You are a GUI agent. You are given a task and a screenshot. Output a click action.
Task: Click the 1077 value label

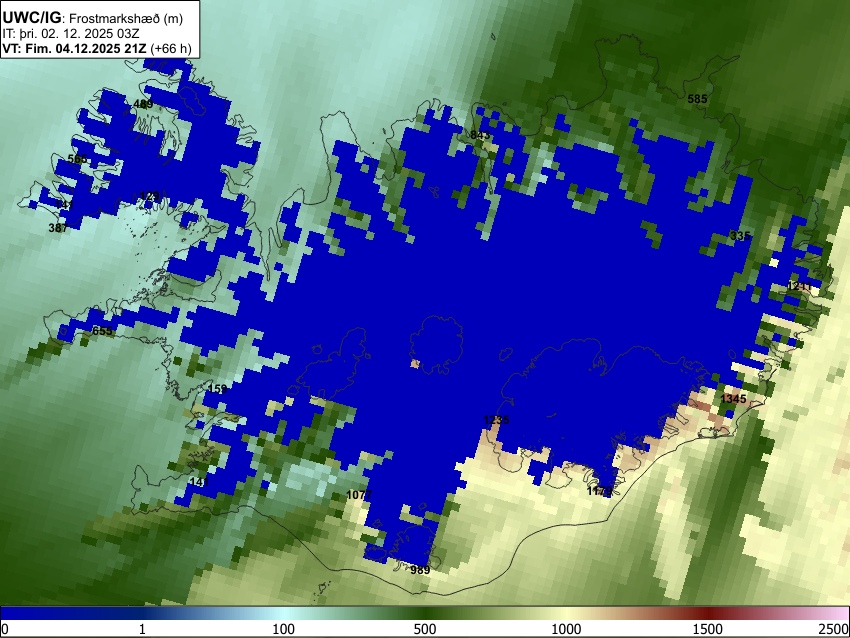pyautogui.click(x=359, y=494)
